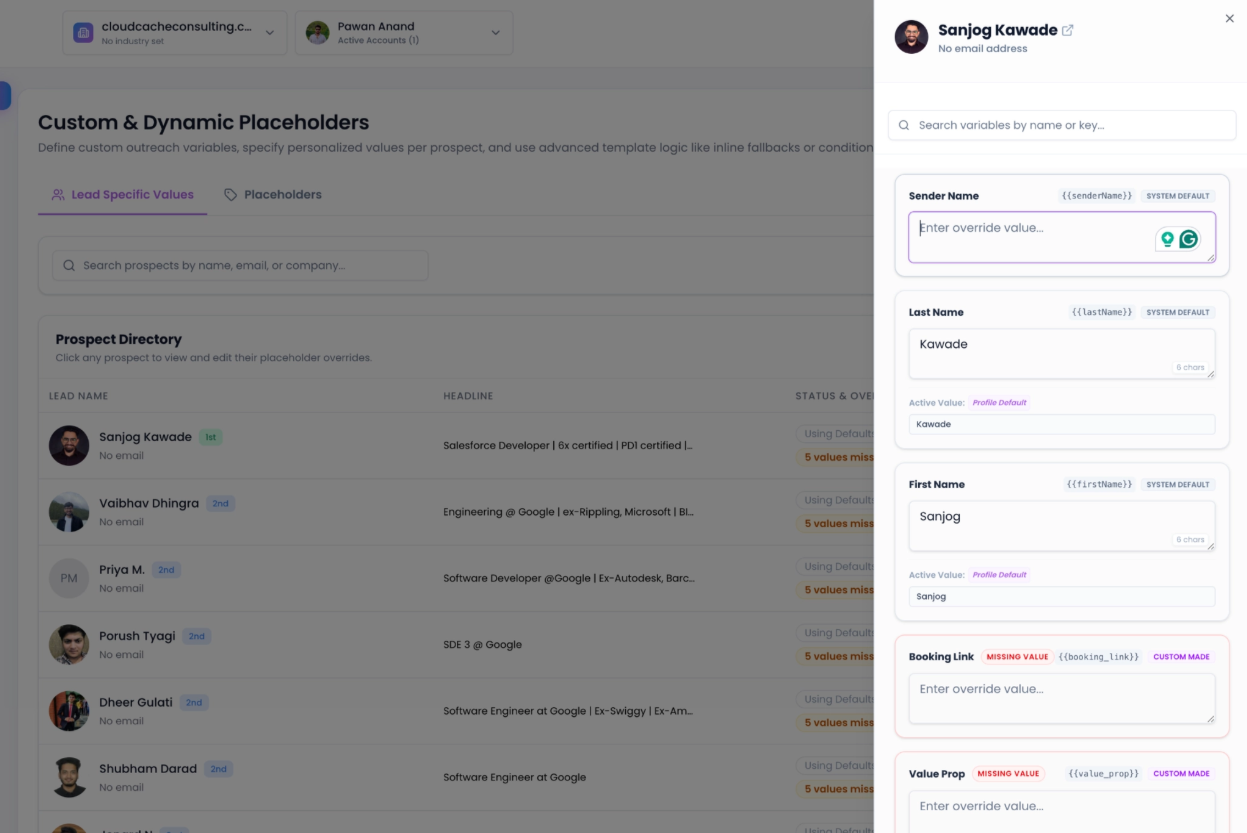Focus the Search variables by name field
The height and width of the screenshot is (833, 1247).
1062,125
